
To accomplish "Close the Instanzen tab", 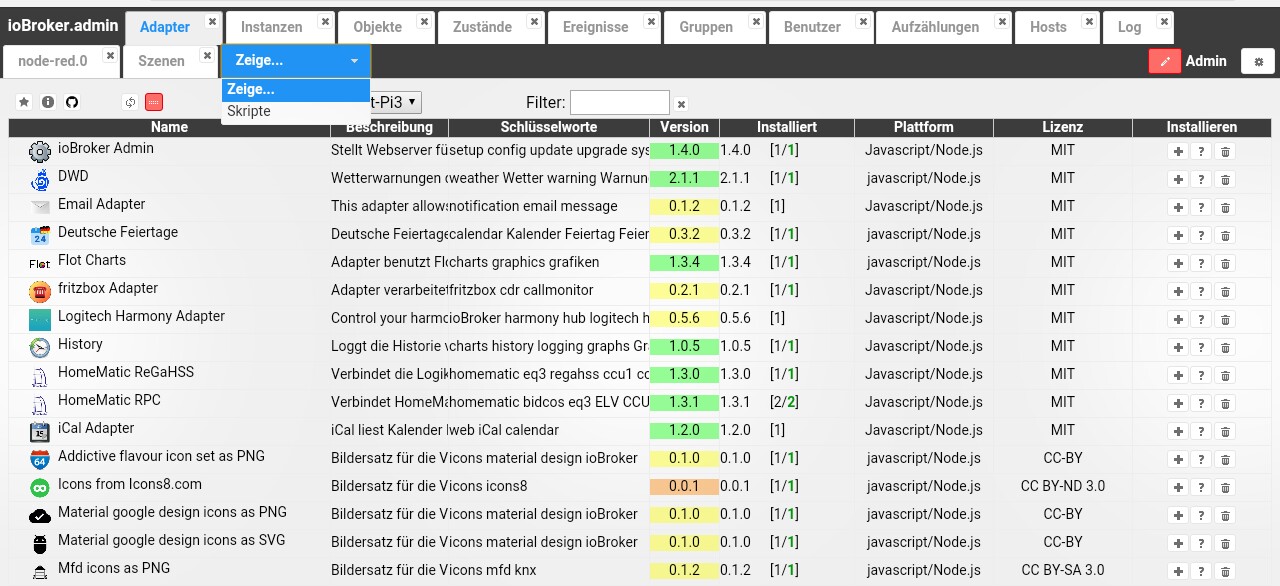I will coord(325,21).
